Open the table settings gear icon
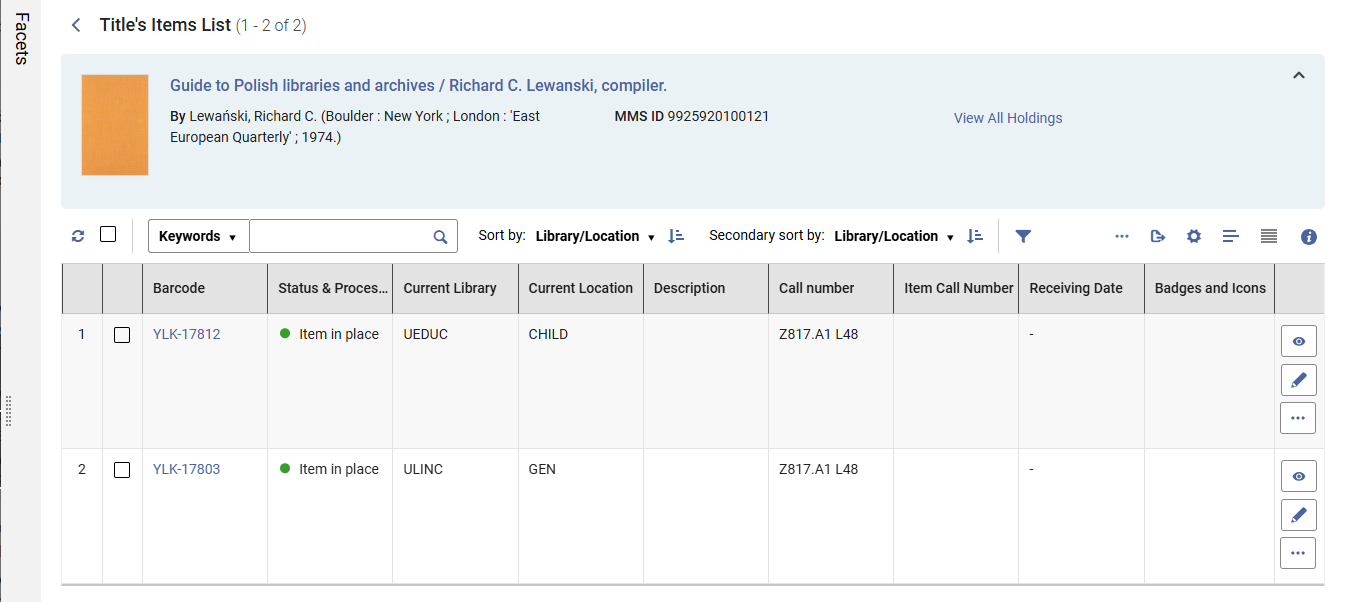The height and width of the screenshot is (602, 1345). coord(1193,236)
